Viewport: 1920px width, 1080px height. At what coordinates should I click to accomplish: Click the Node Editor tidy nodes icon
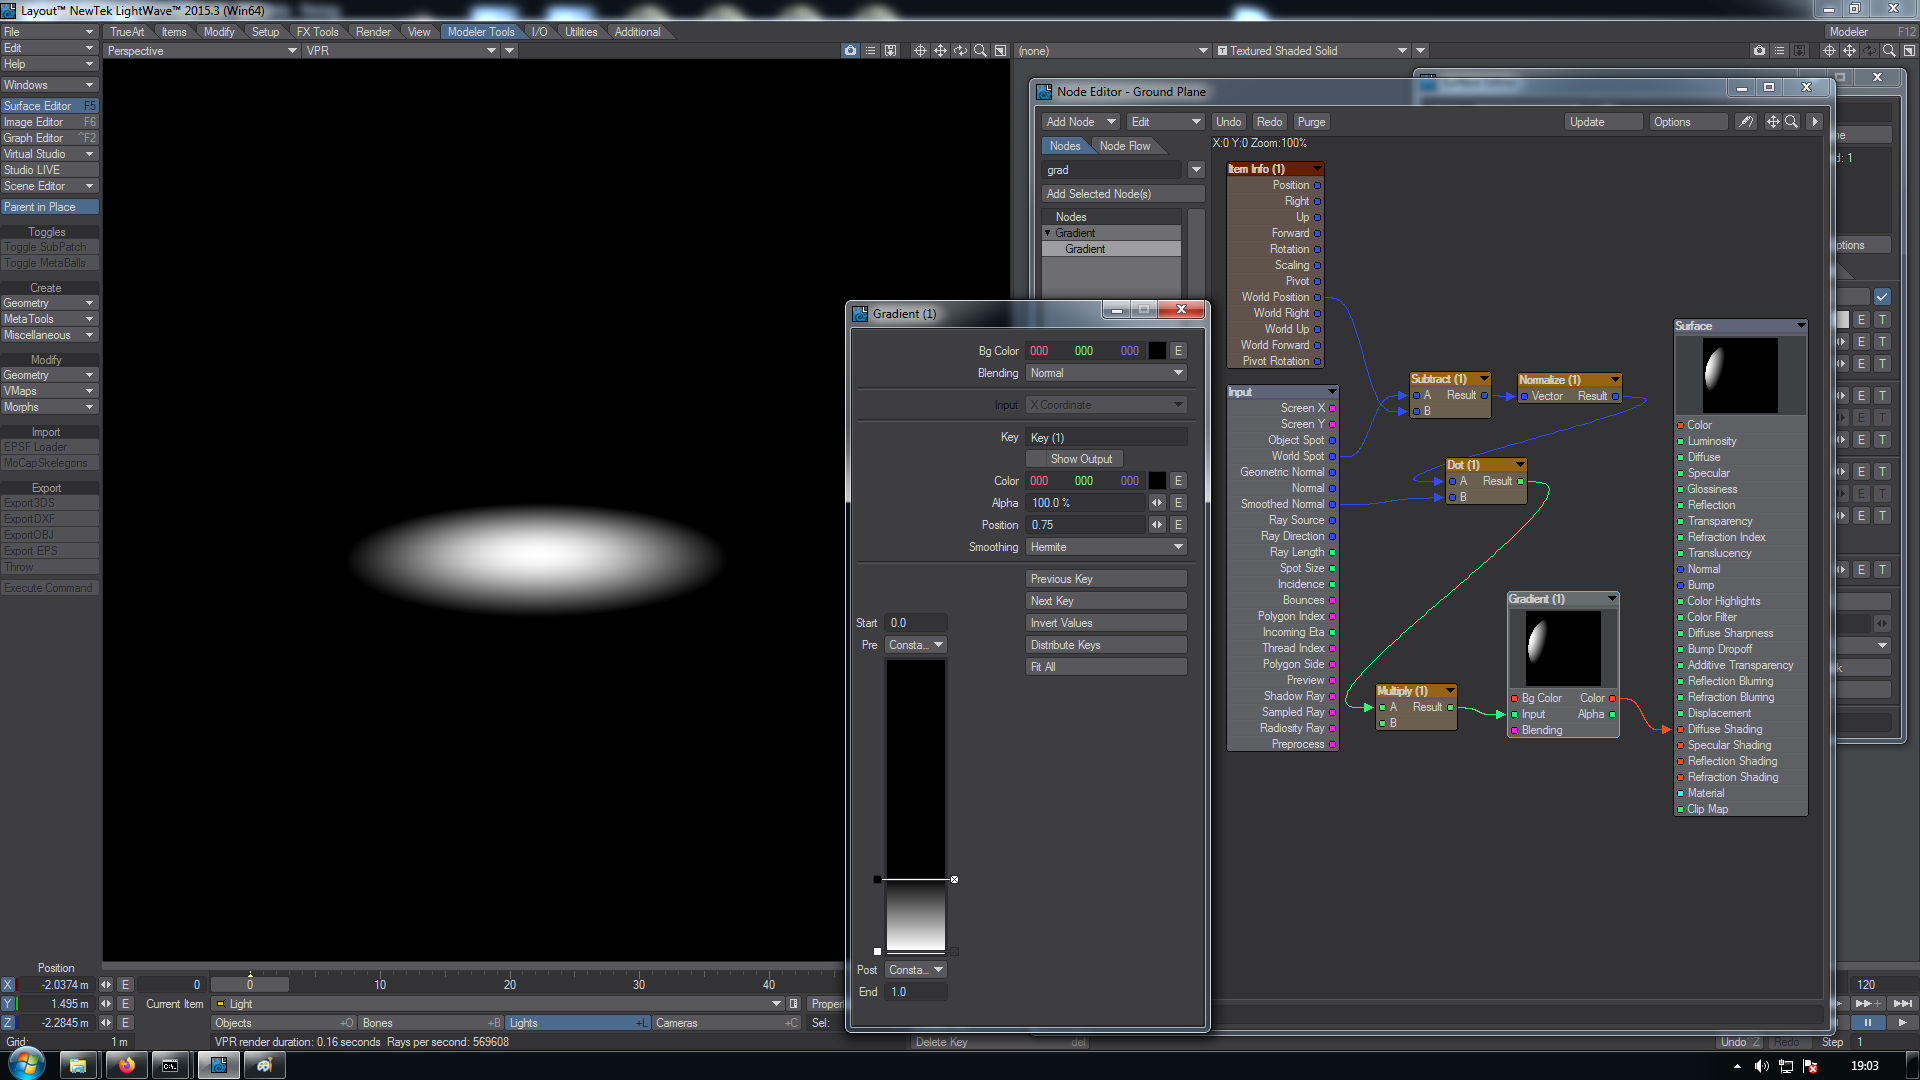(1746, 122)
